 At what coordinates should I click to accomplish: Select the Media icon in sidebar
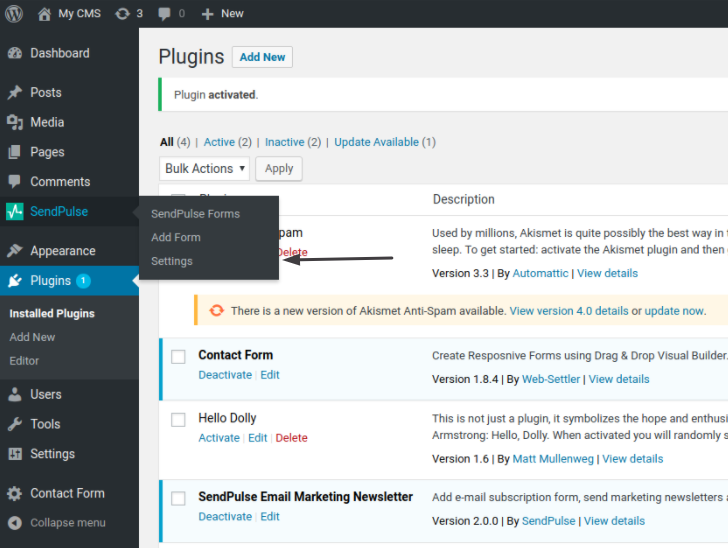click(14, 122)
